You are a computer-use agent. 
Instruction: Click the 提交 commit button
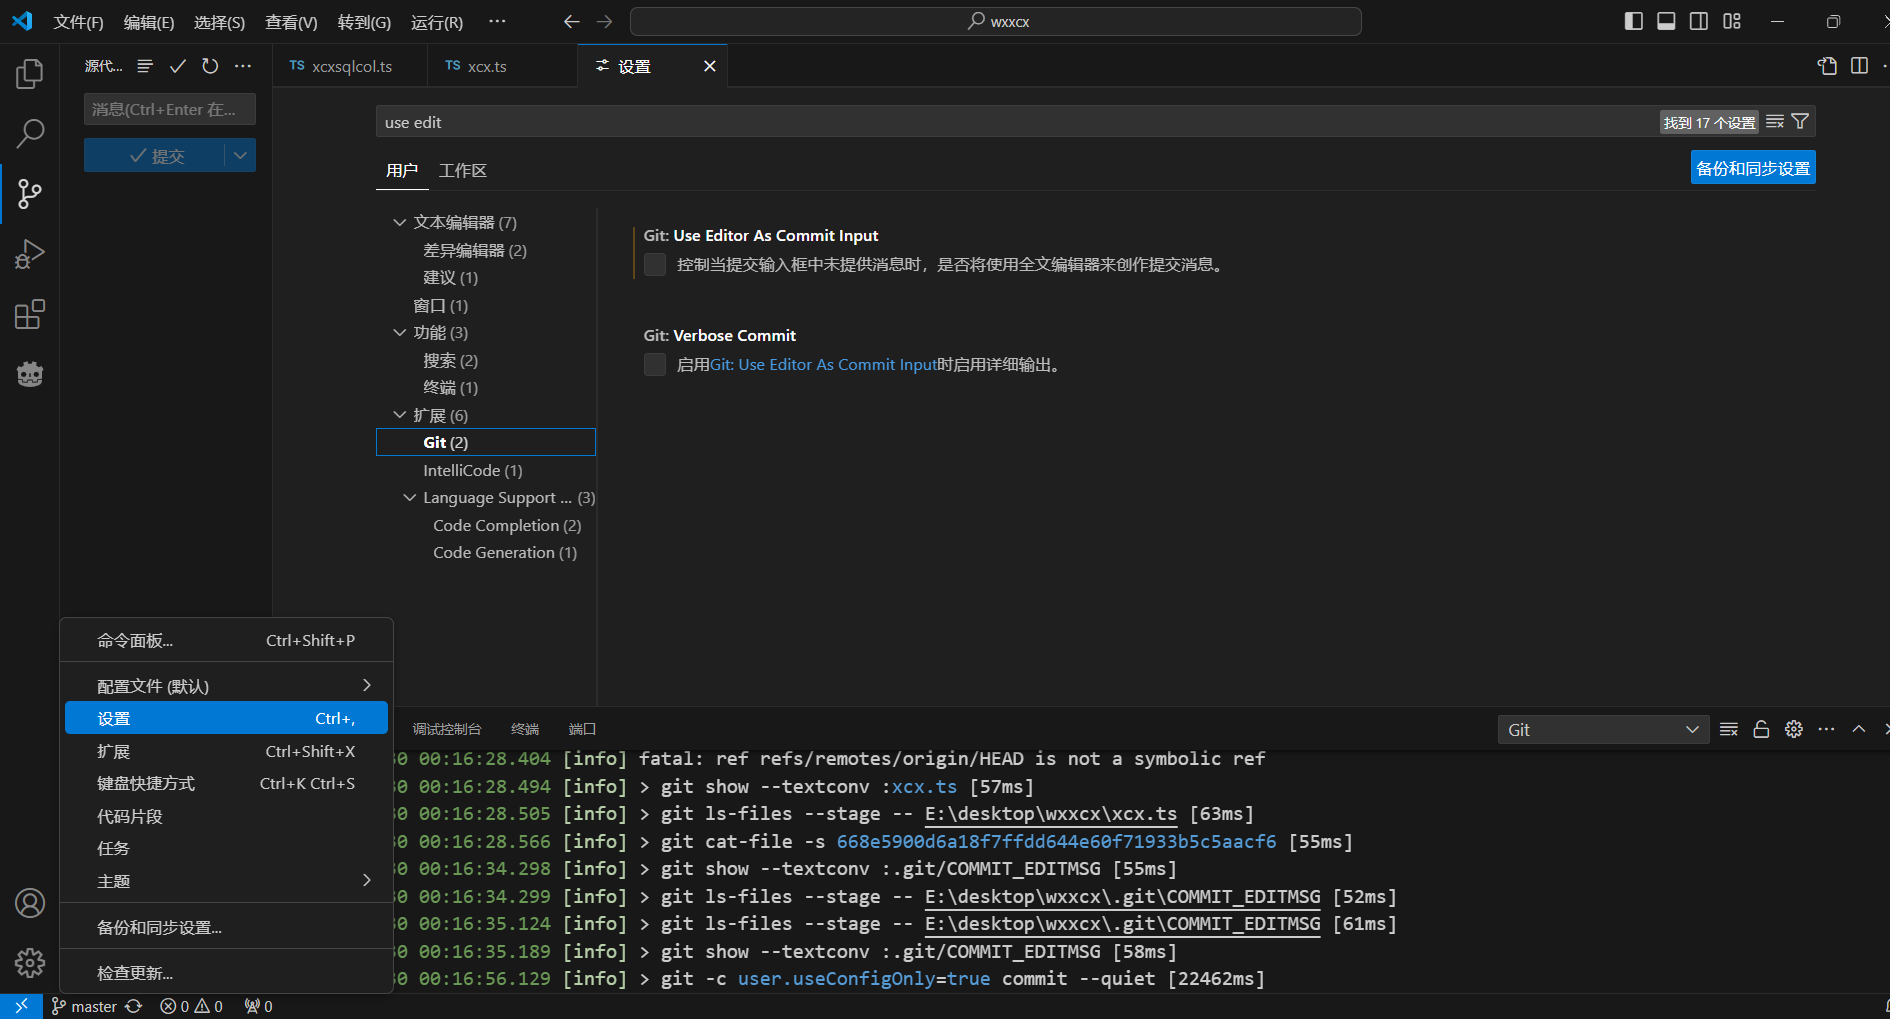[156, 155]
